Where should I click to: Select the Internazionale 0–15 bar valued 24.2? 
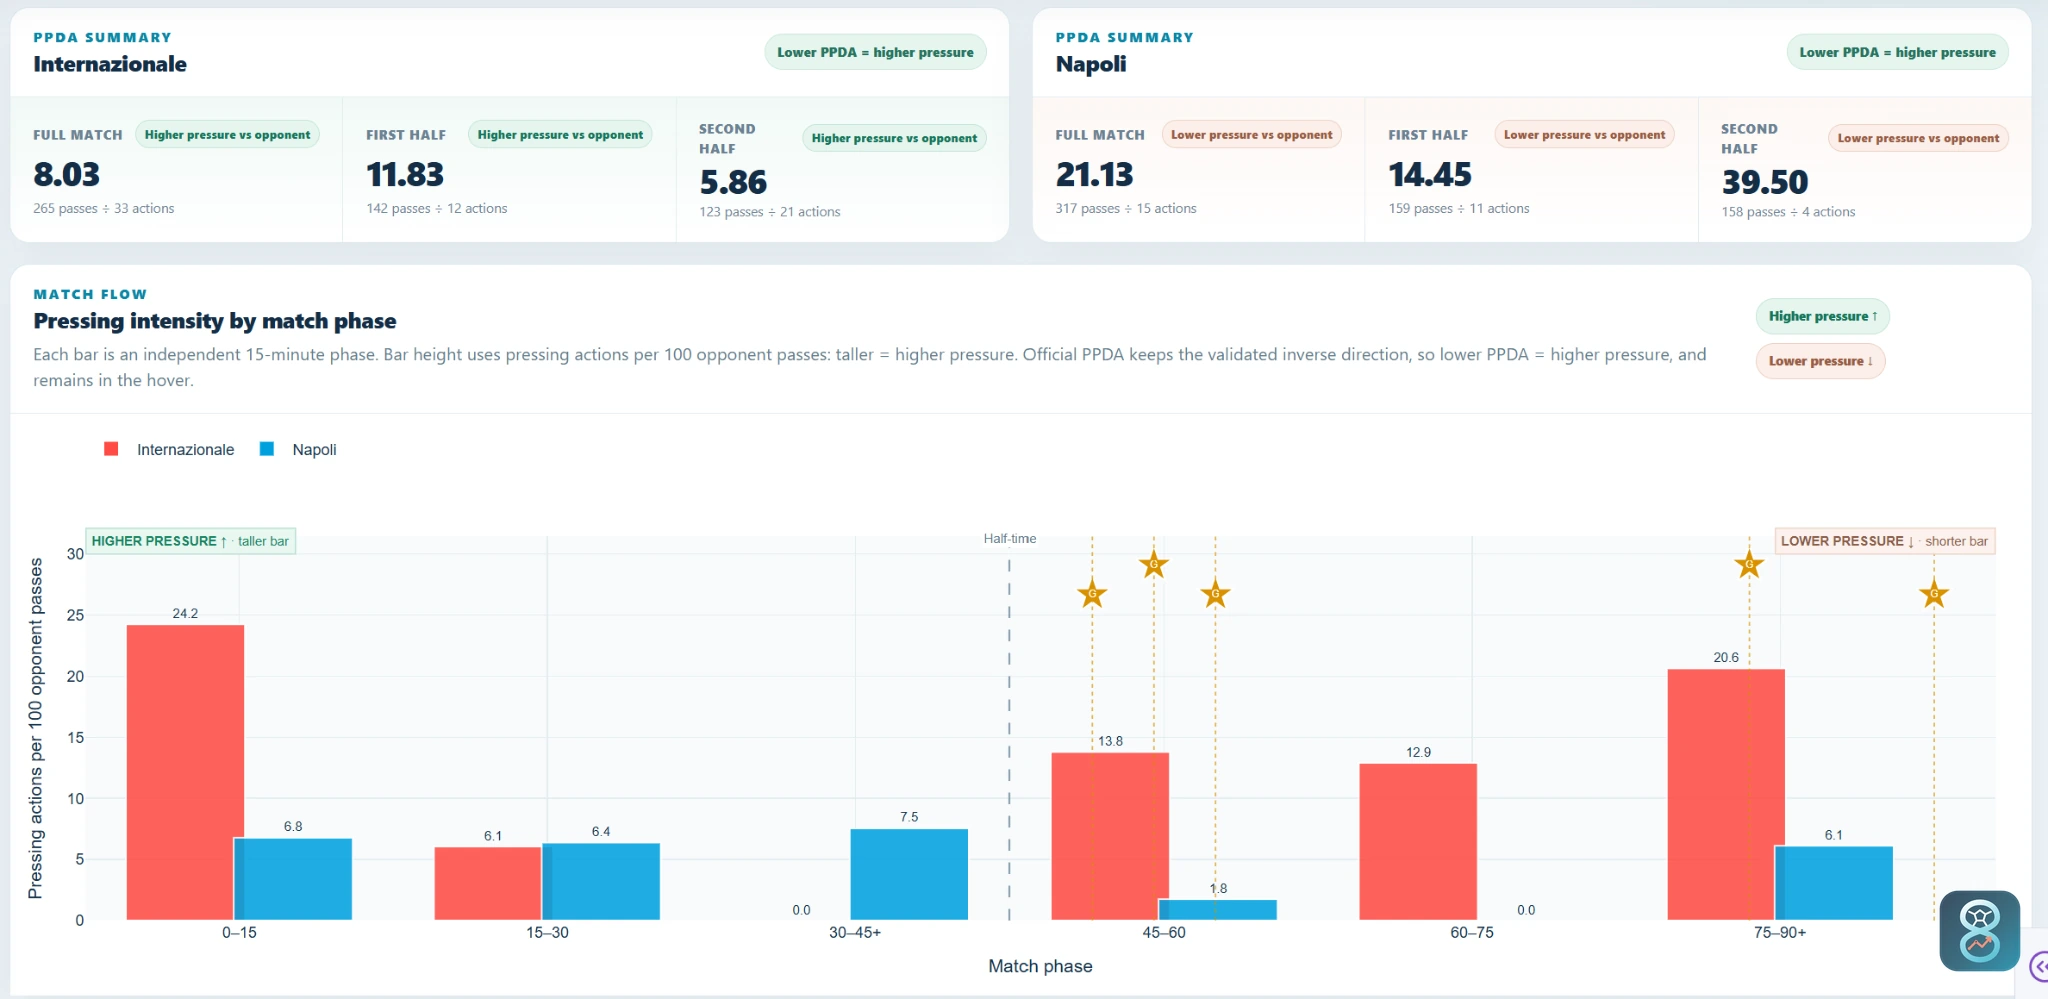coord(185,772)
